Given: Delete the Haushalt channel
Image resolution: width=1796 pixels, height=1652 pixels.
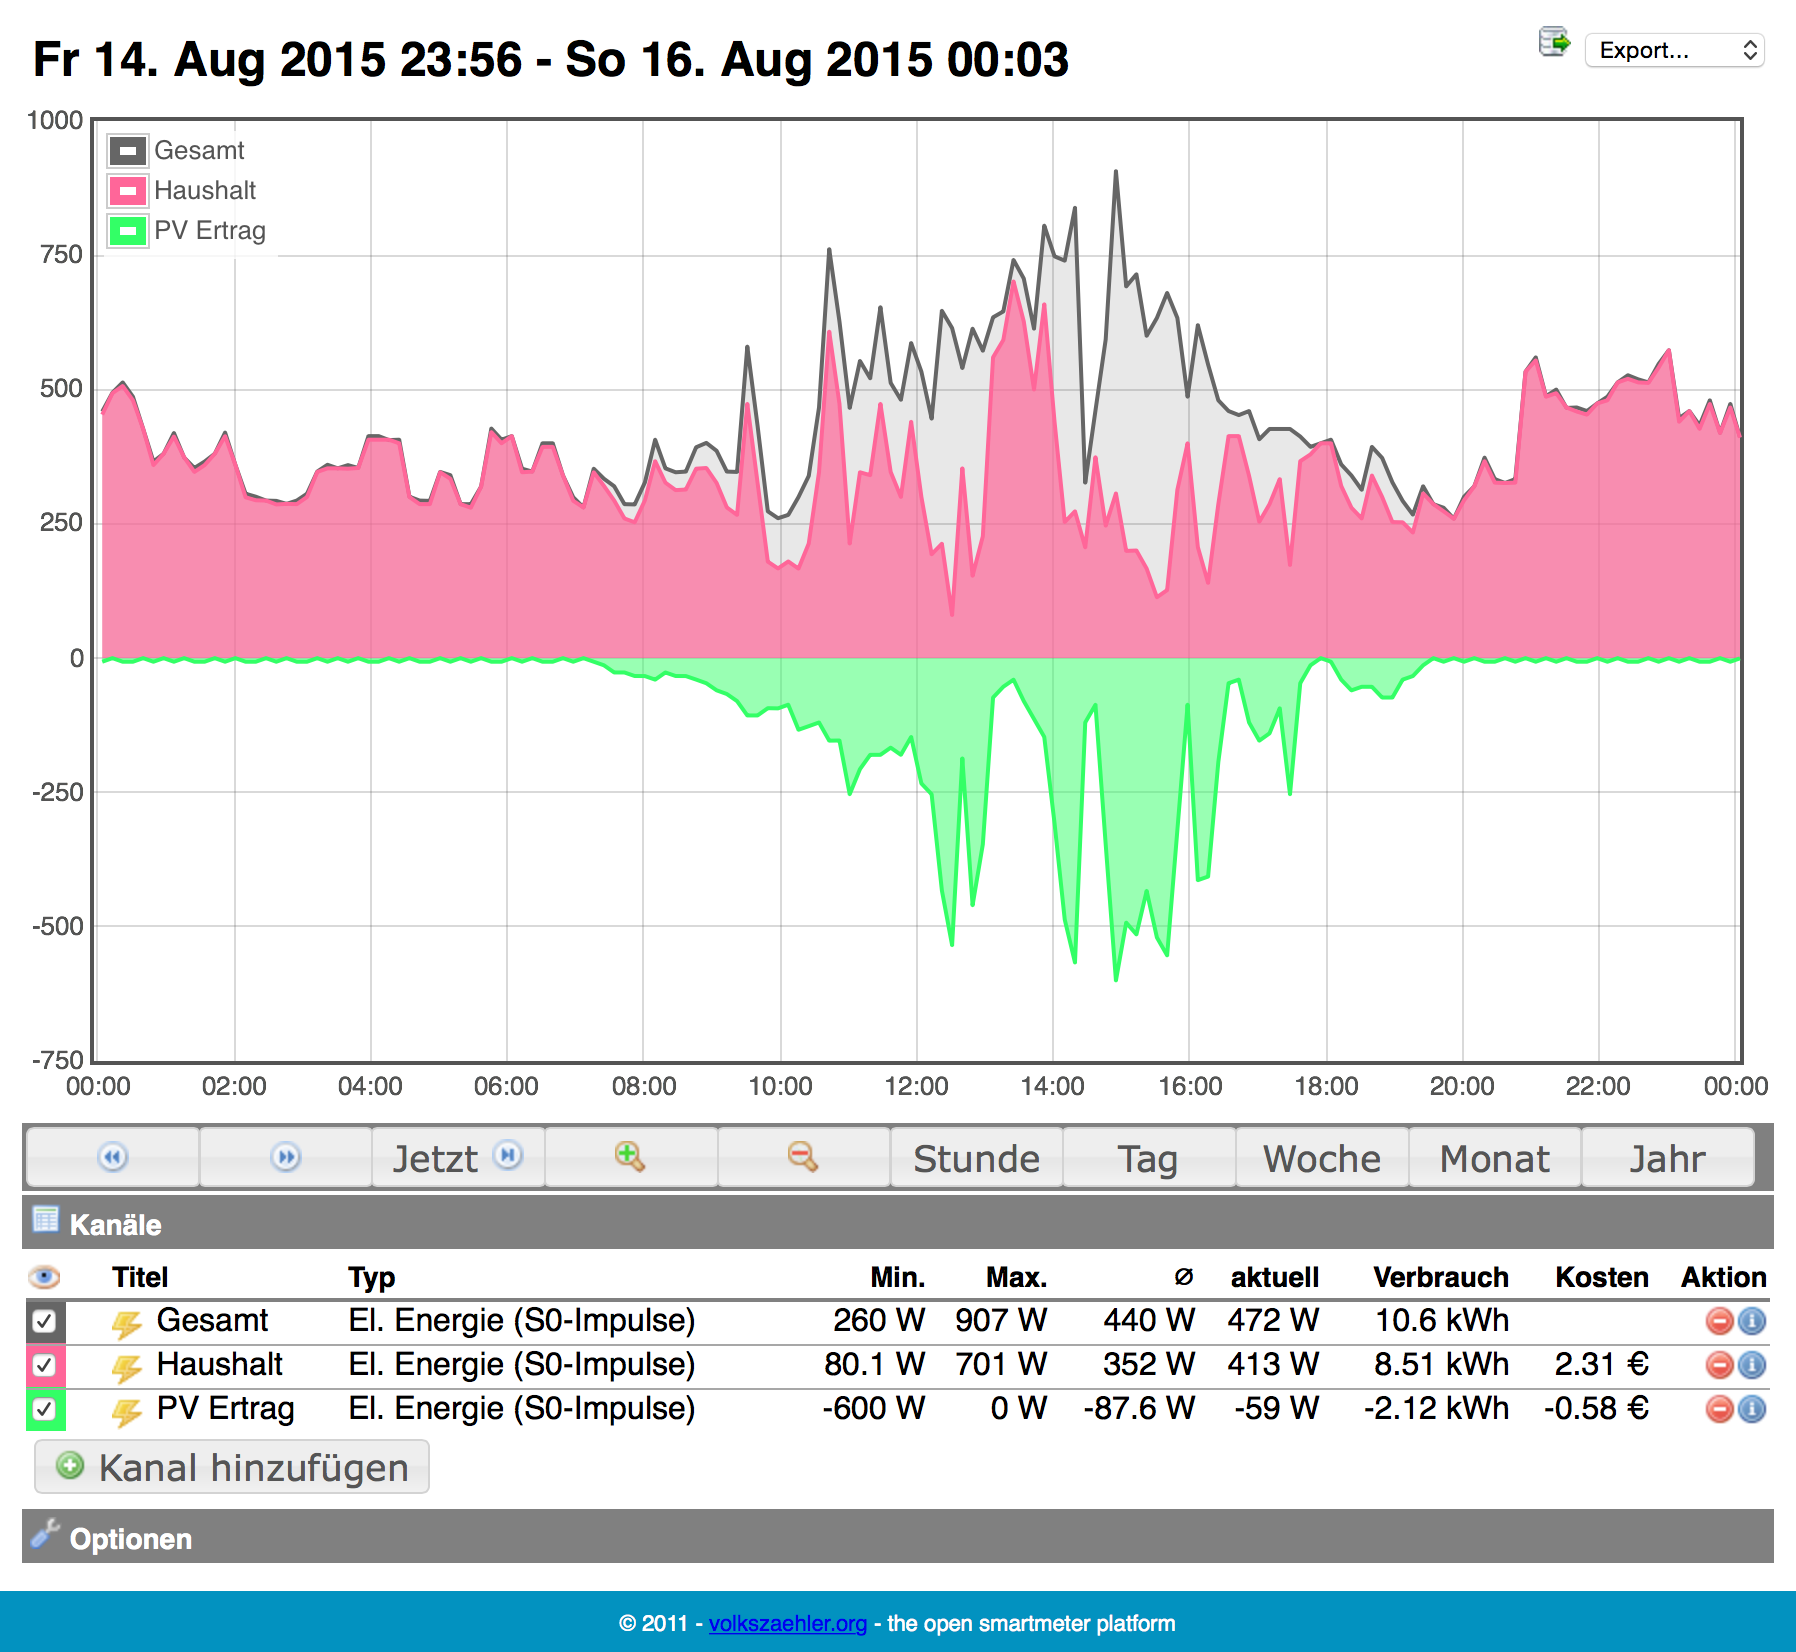Looking at the screenshot, I should [1719, 1365].
